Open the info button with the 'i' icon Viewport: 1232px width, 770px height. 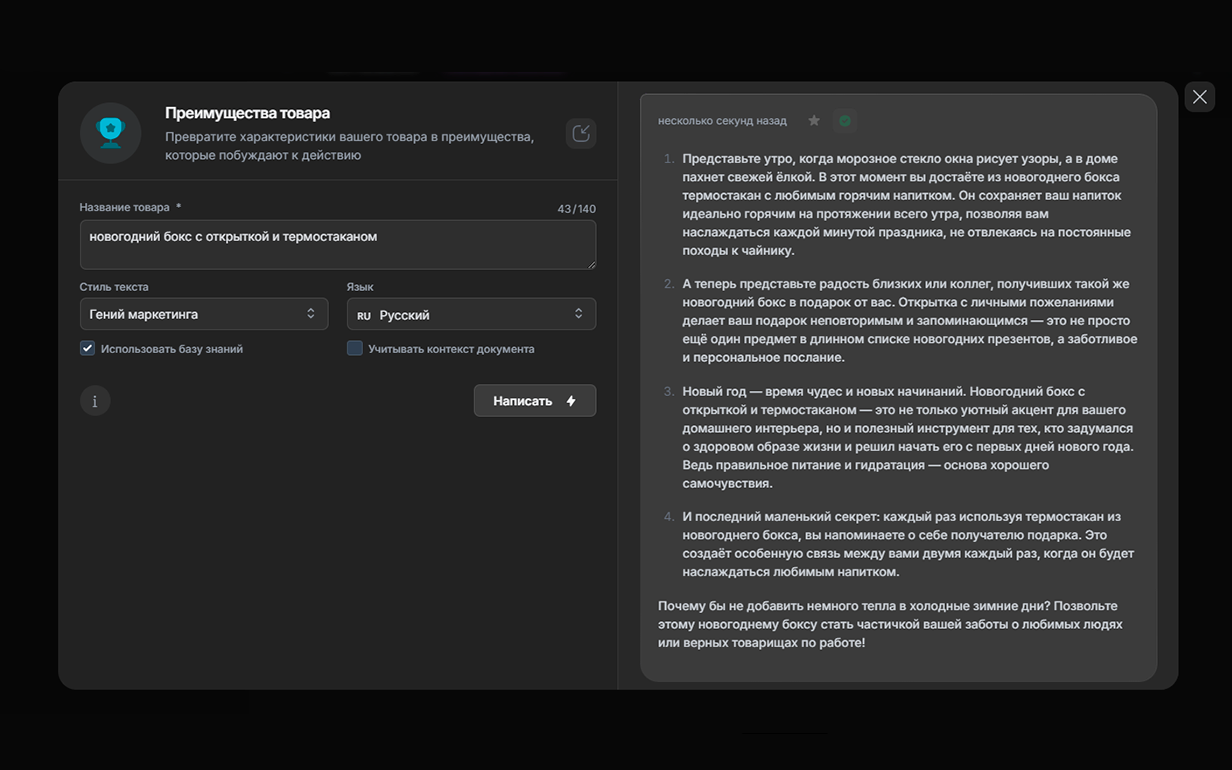click(95, 401)
